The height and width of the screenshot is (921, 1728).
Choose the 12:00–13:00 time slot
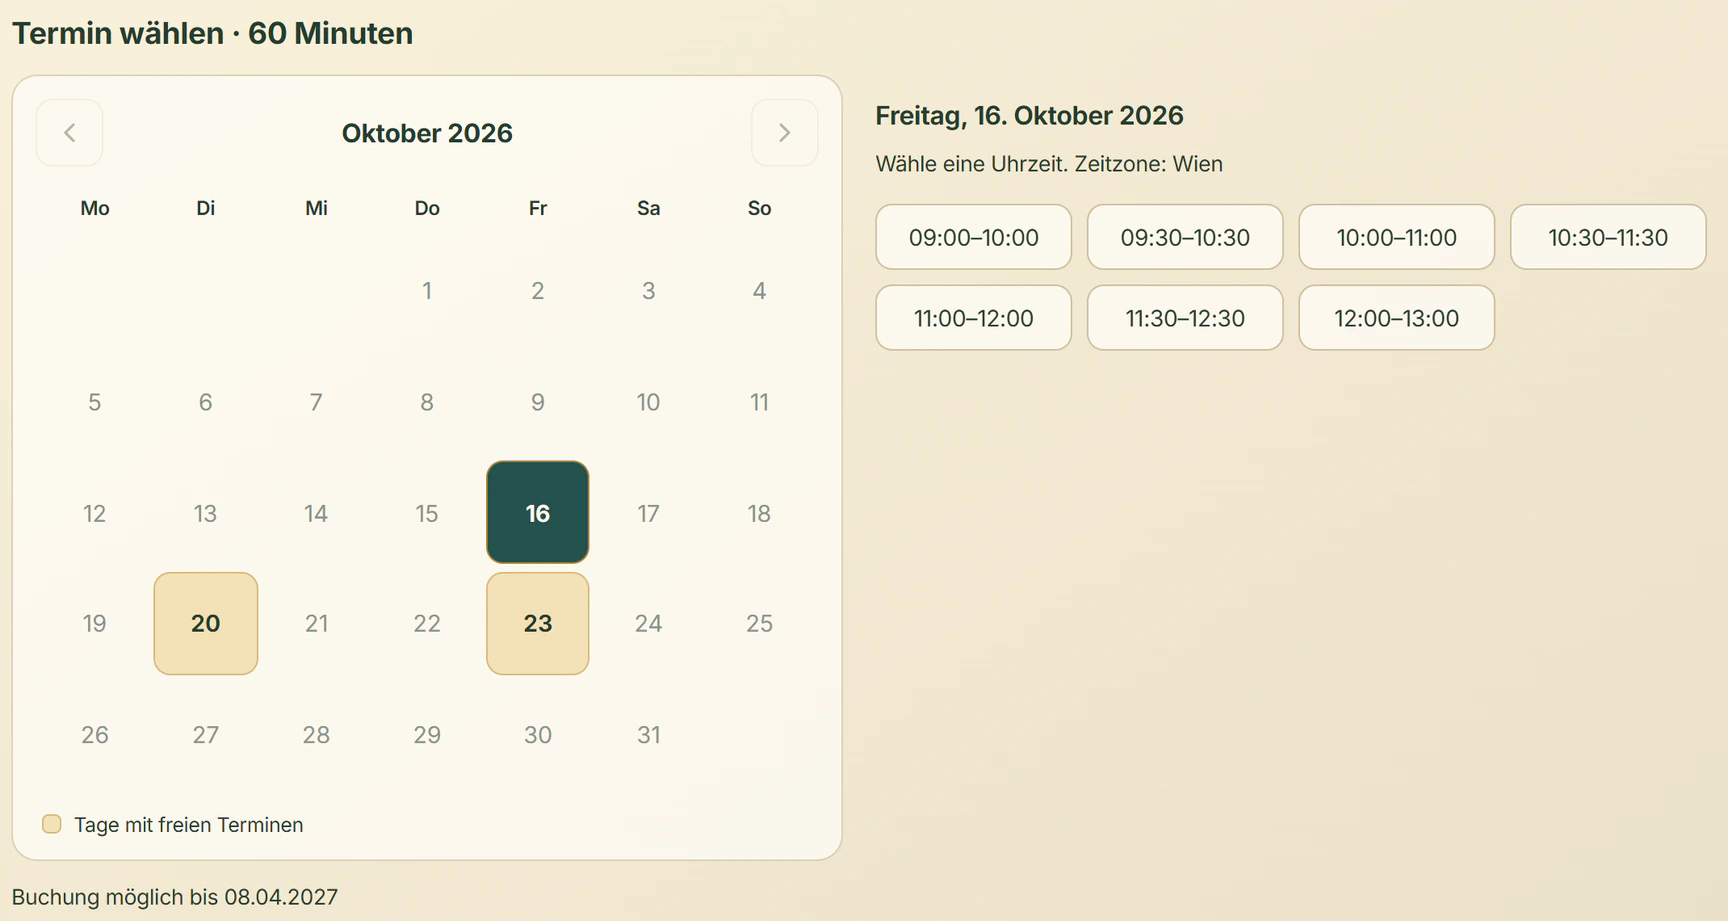click(x=1397, y=318)
